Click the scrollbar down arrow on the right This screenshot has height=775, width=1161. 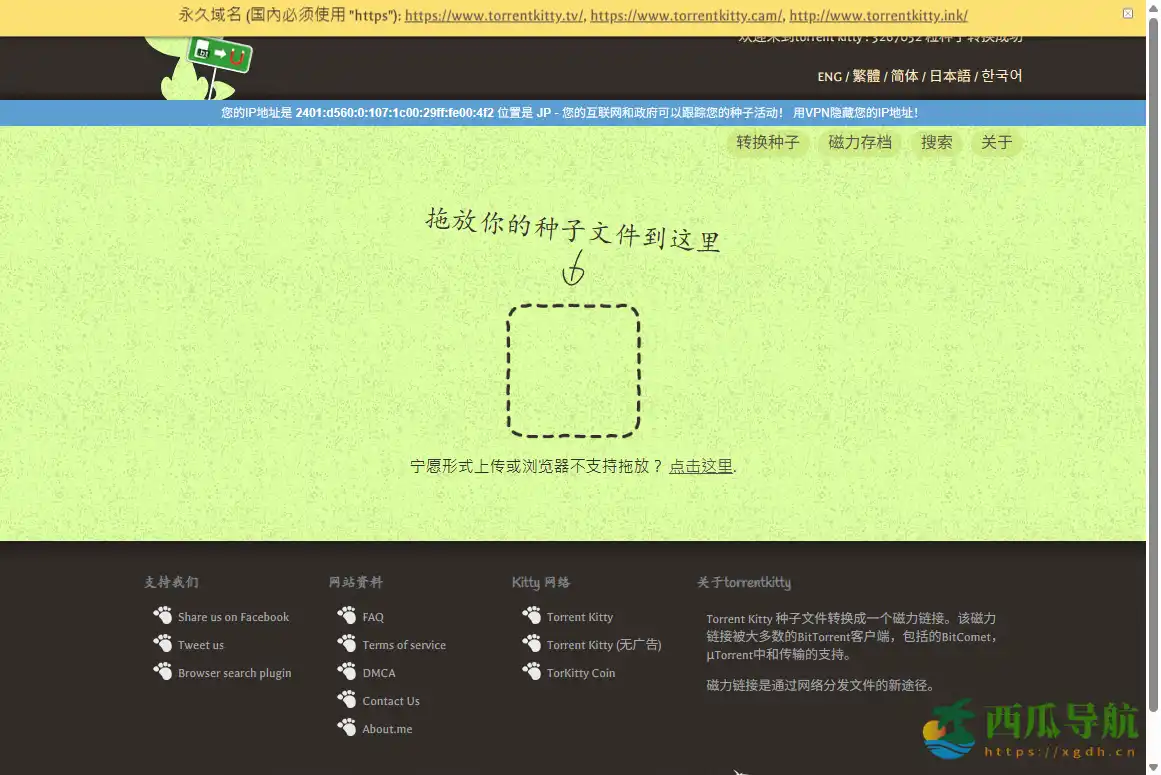[1153, 766]
